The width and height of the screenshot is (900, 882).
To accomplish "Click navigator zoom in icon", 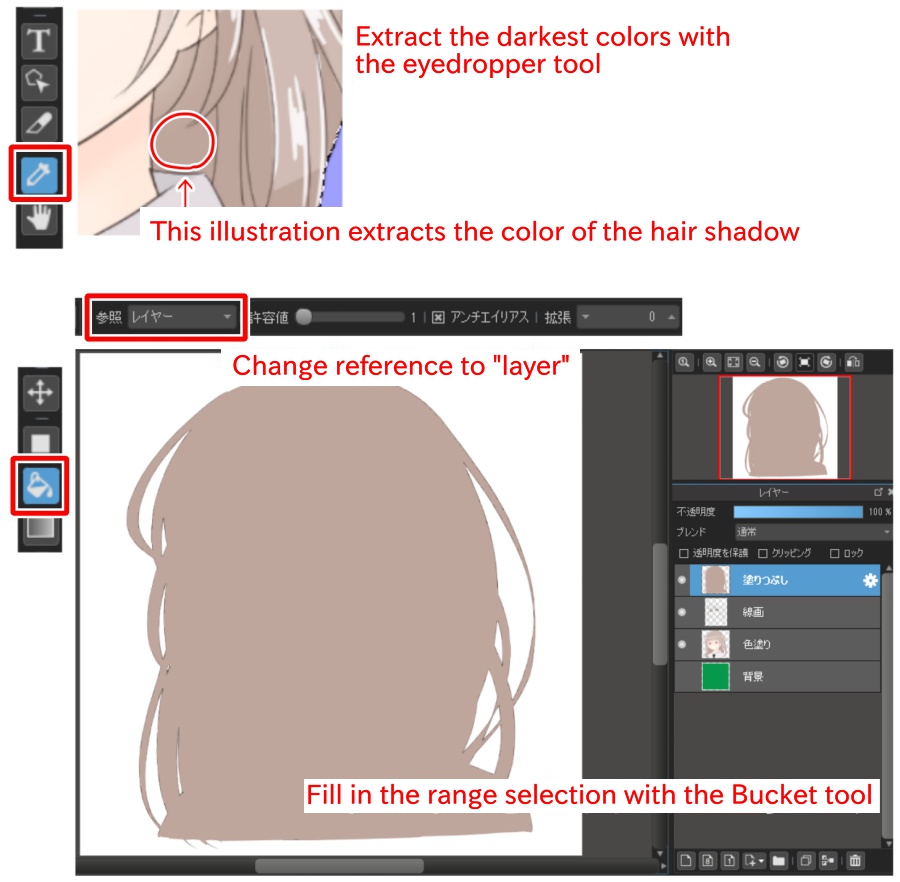I will pos(711,362).
